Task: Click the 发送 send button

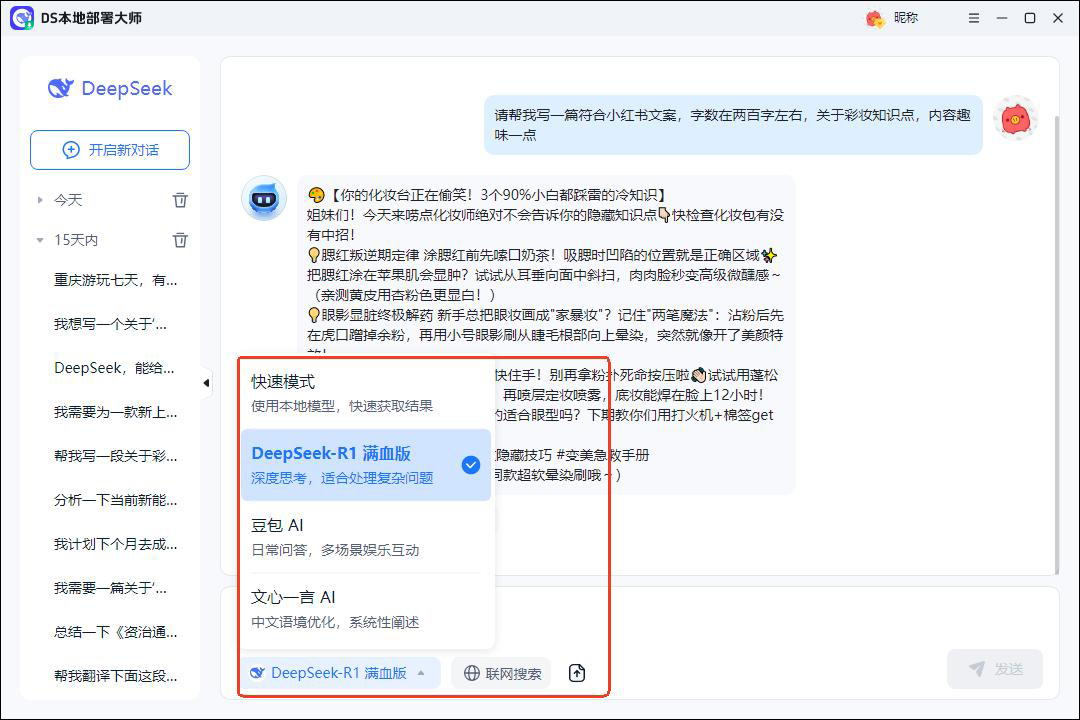Action: (995, 668)
